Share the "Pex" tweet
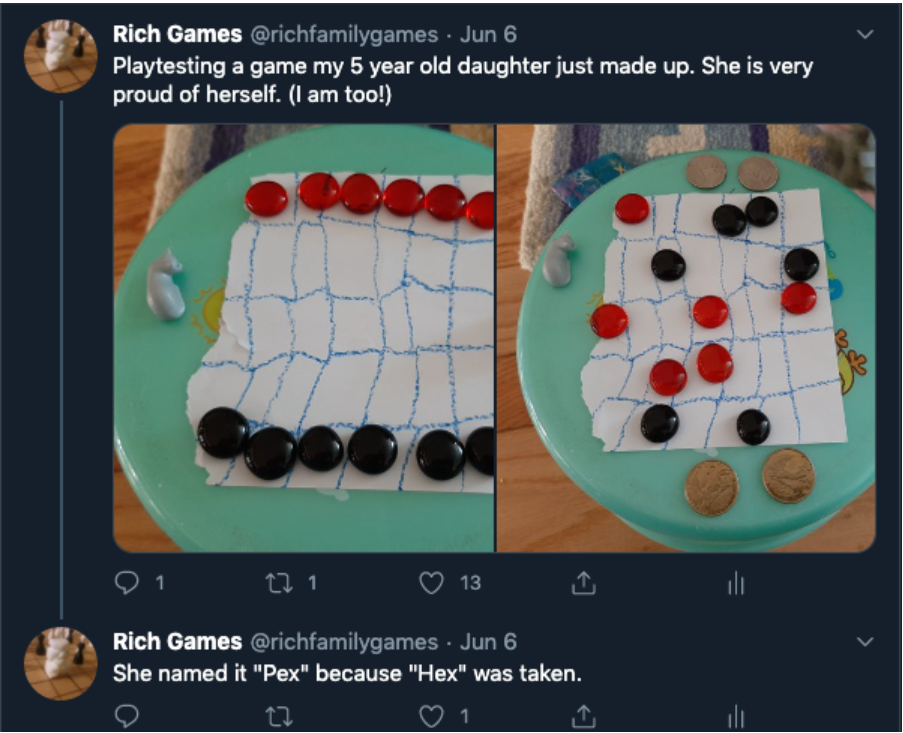This screenshot has width=903, height=733. point(583,716)
